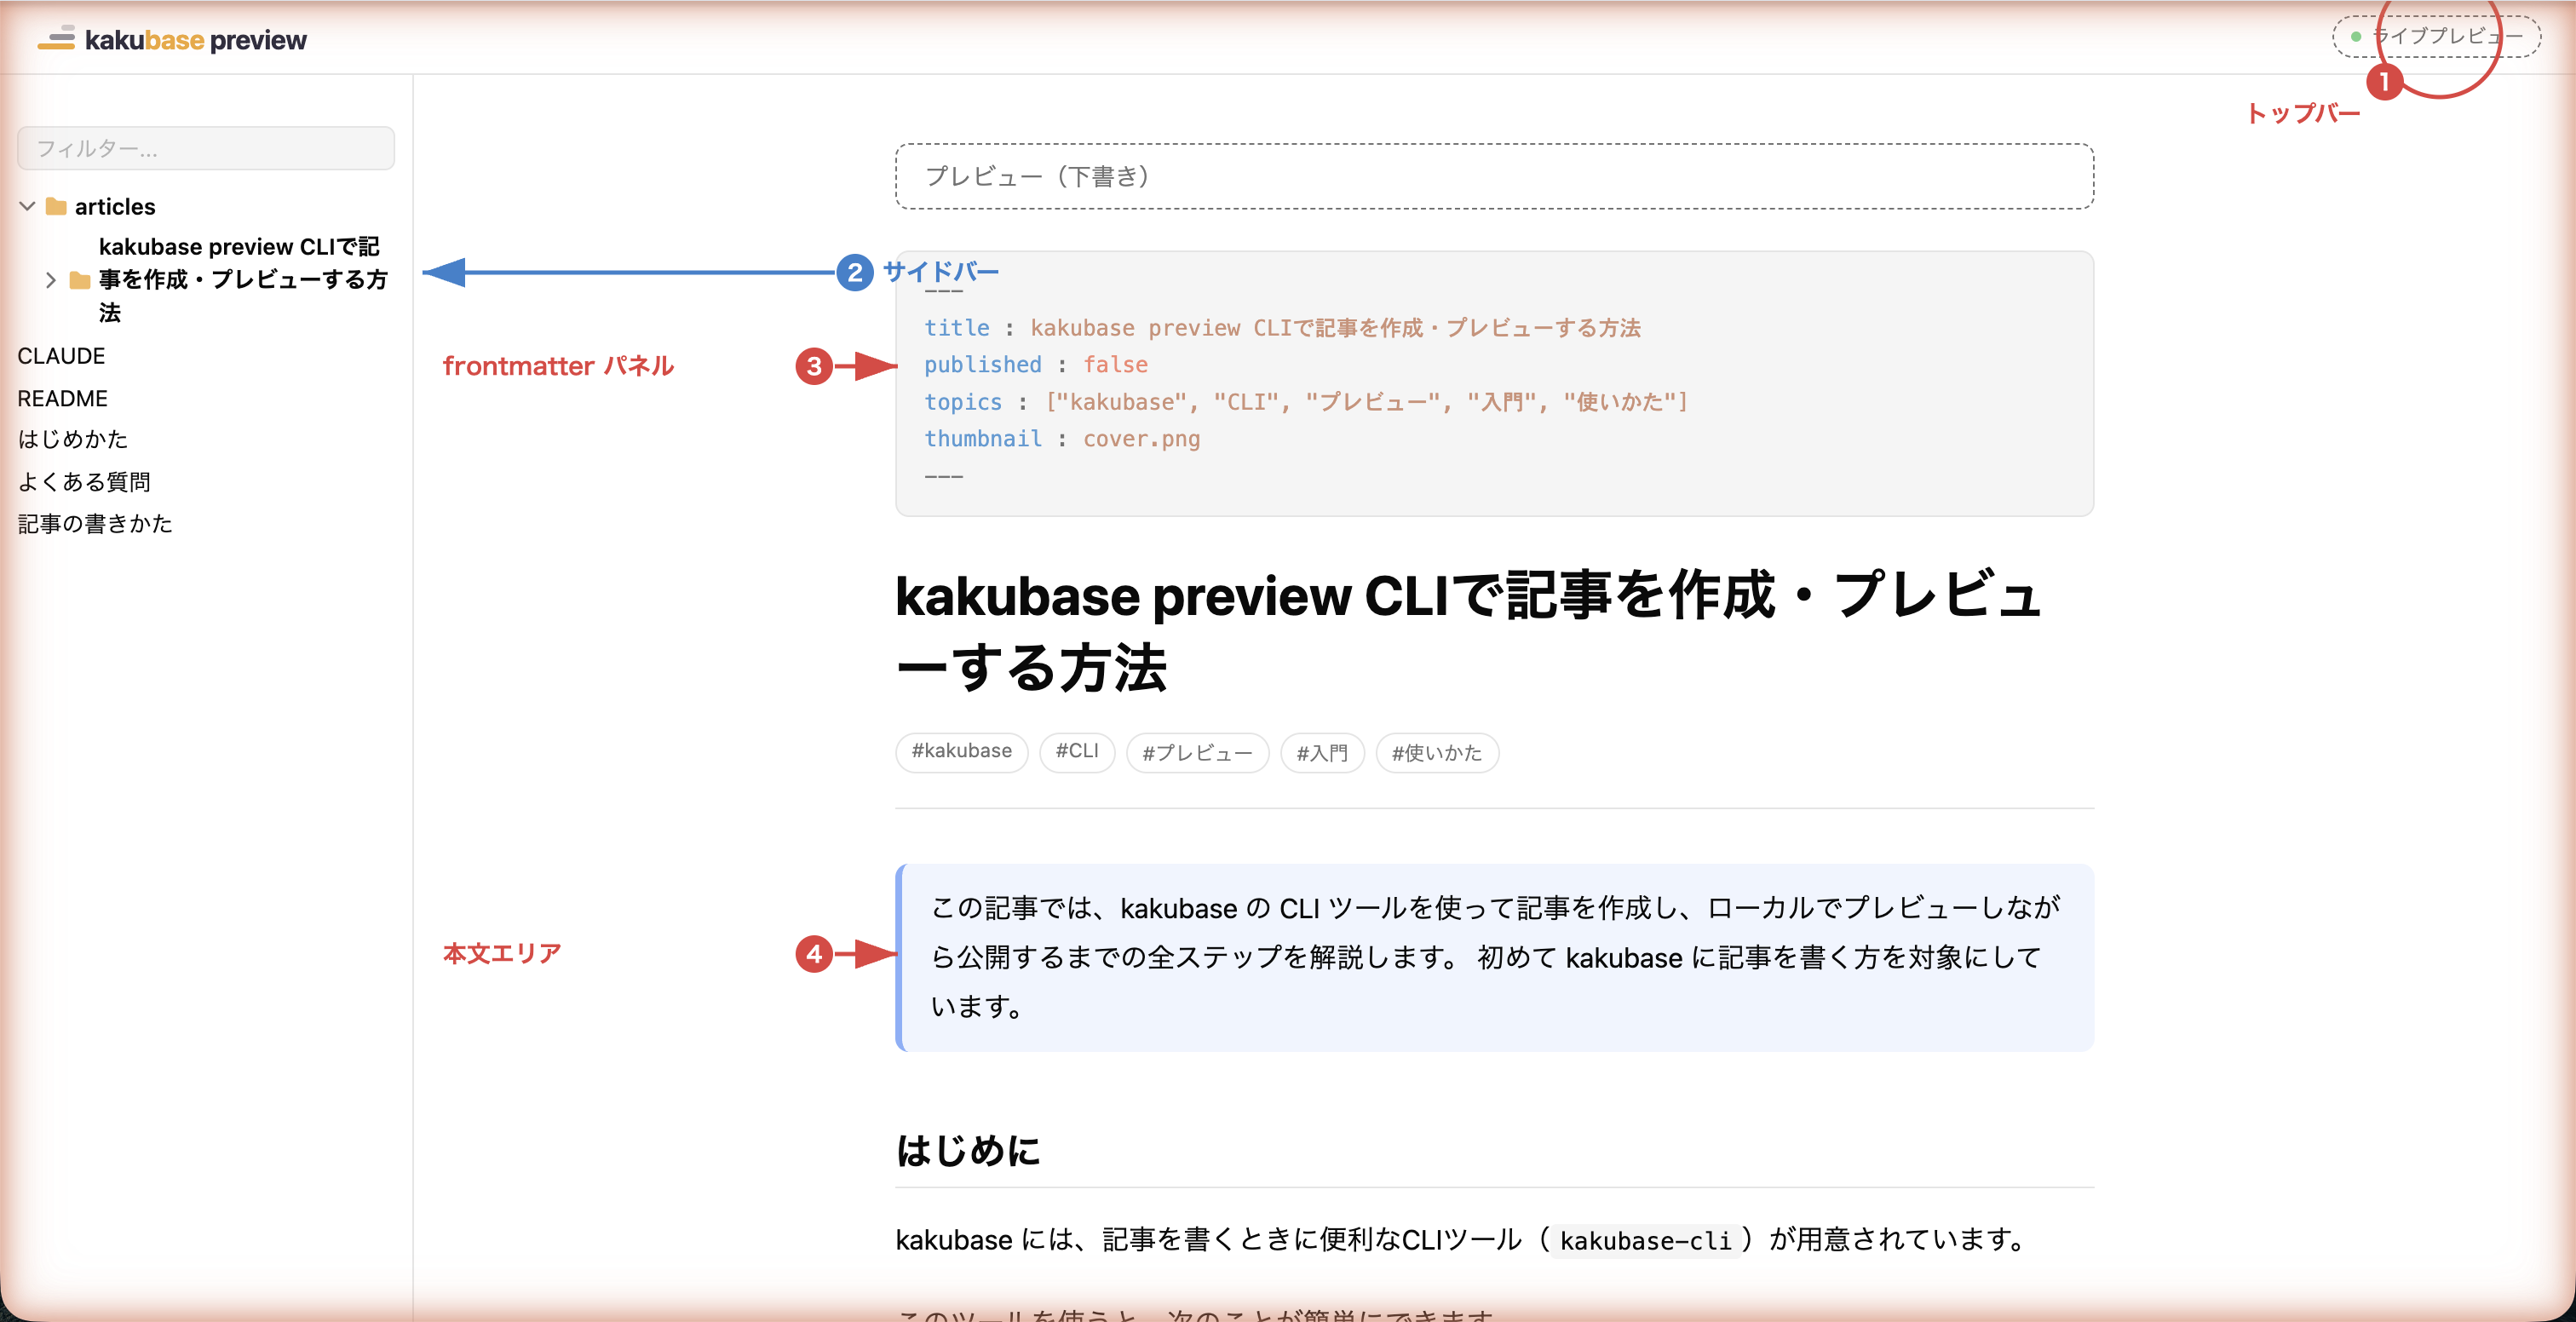Viewport: 2576px width, 1322px height.
Task: Click the title line in frontmatter
Action: click(1282, 328)
